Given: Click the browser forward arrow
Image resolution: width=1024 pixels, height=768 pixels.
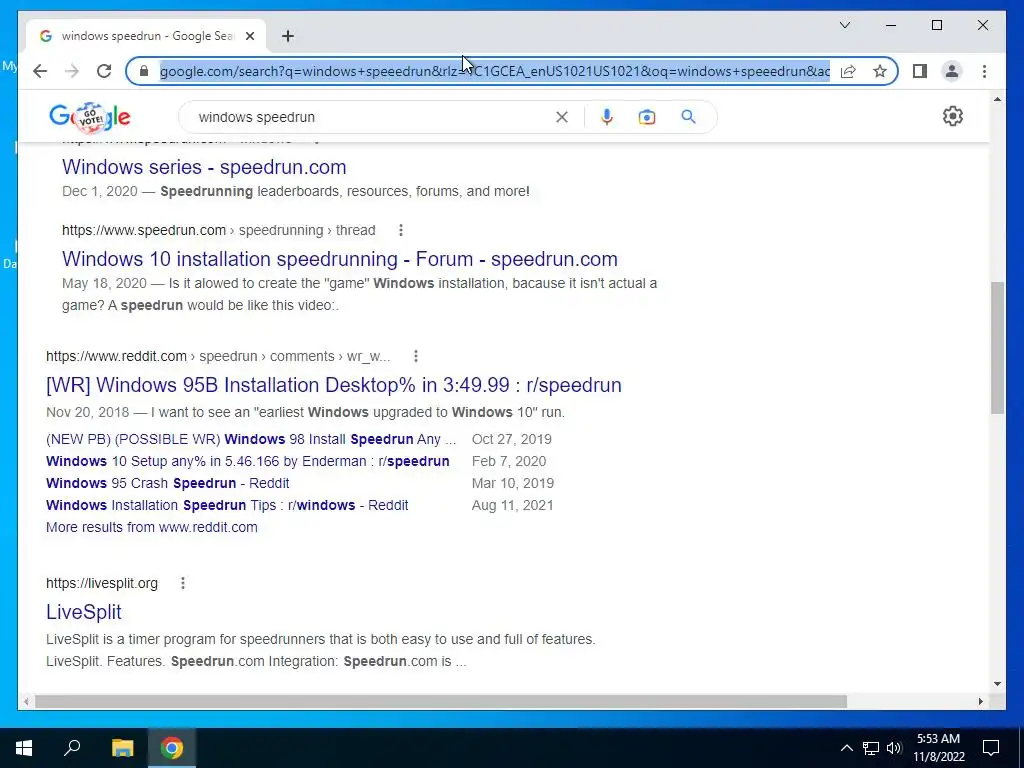Looking at the screenshot, I should coord(72,71).
